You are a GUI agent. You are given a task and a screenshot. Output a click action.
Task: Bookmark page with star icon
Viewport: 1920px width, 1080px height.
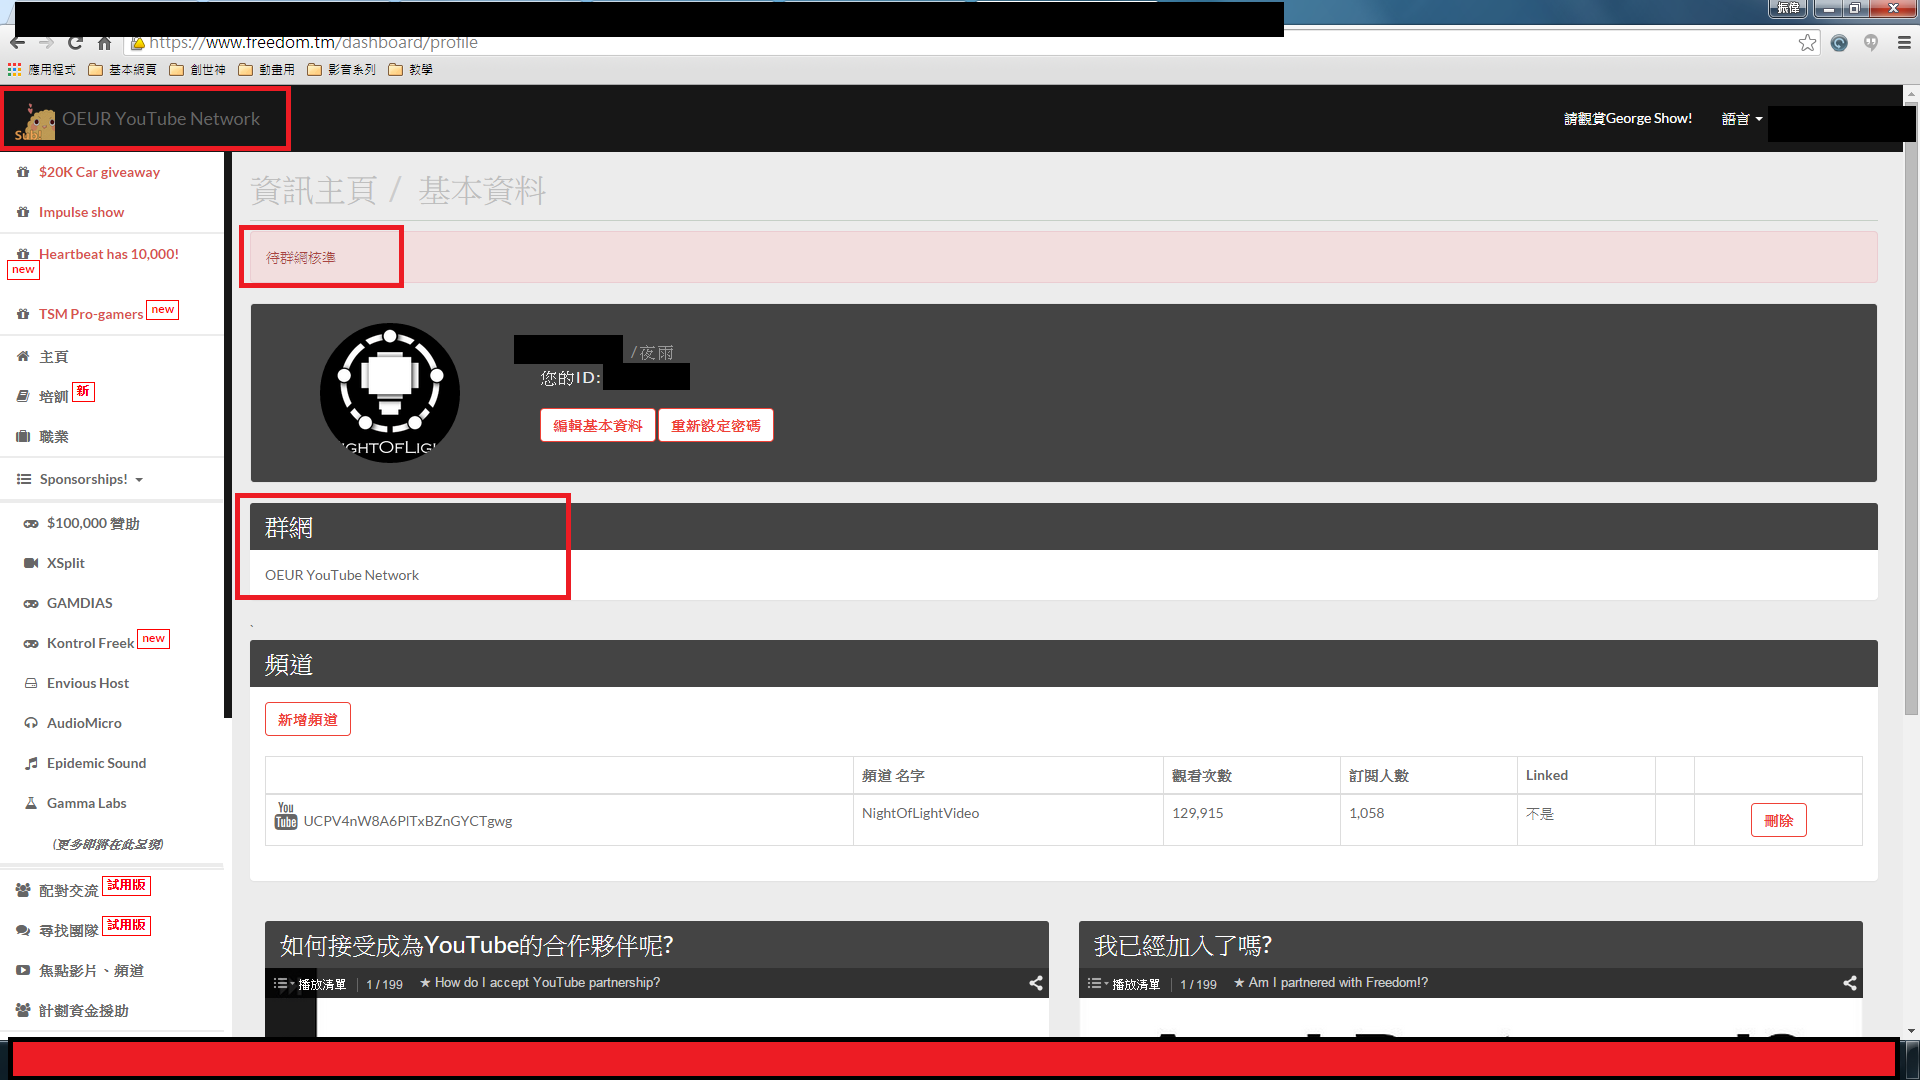pyautogui.click(x=1807, y=43)
